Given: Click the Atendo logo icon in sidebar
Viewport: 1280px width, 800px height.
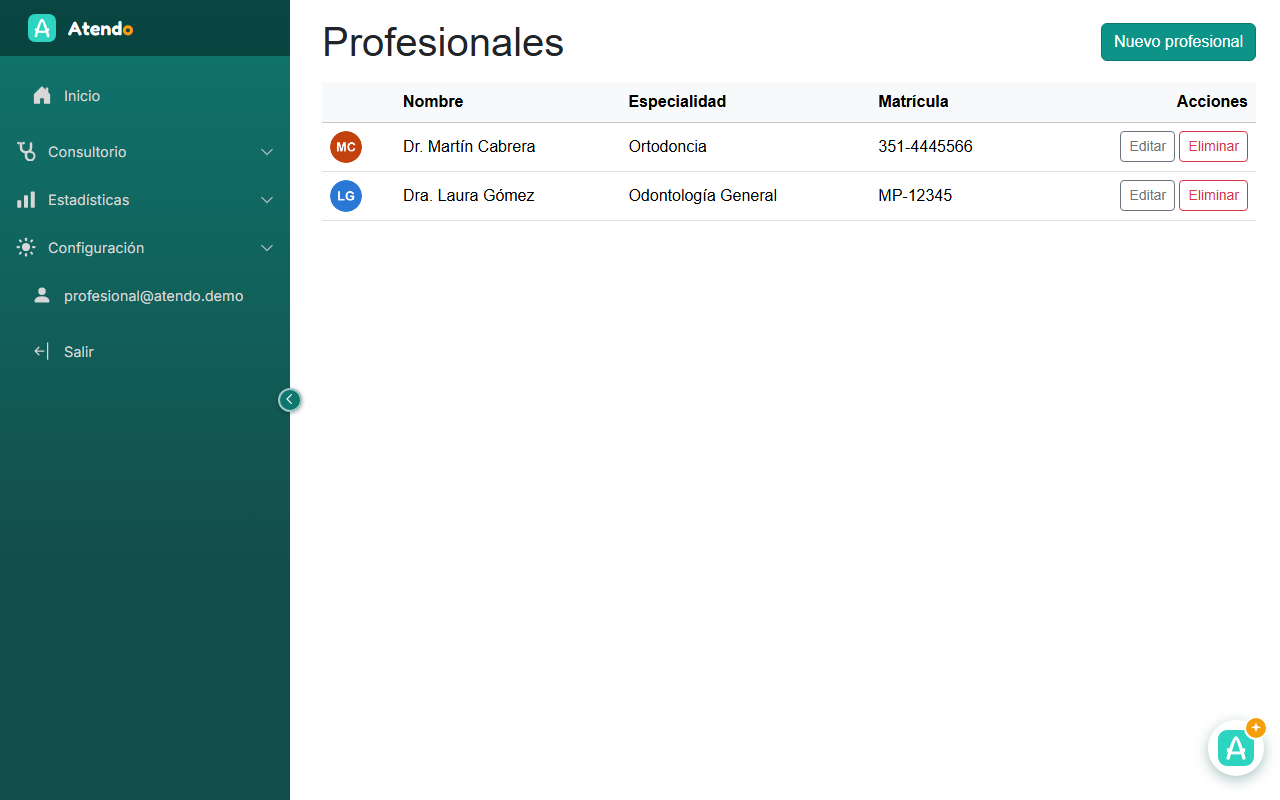Looking at the screenshot, I should coord(42,28).
